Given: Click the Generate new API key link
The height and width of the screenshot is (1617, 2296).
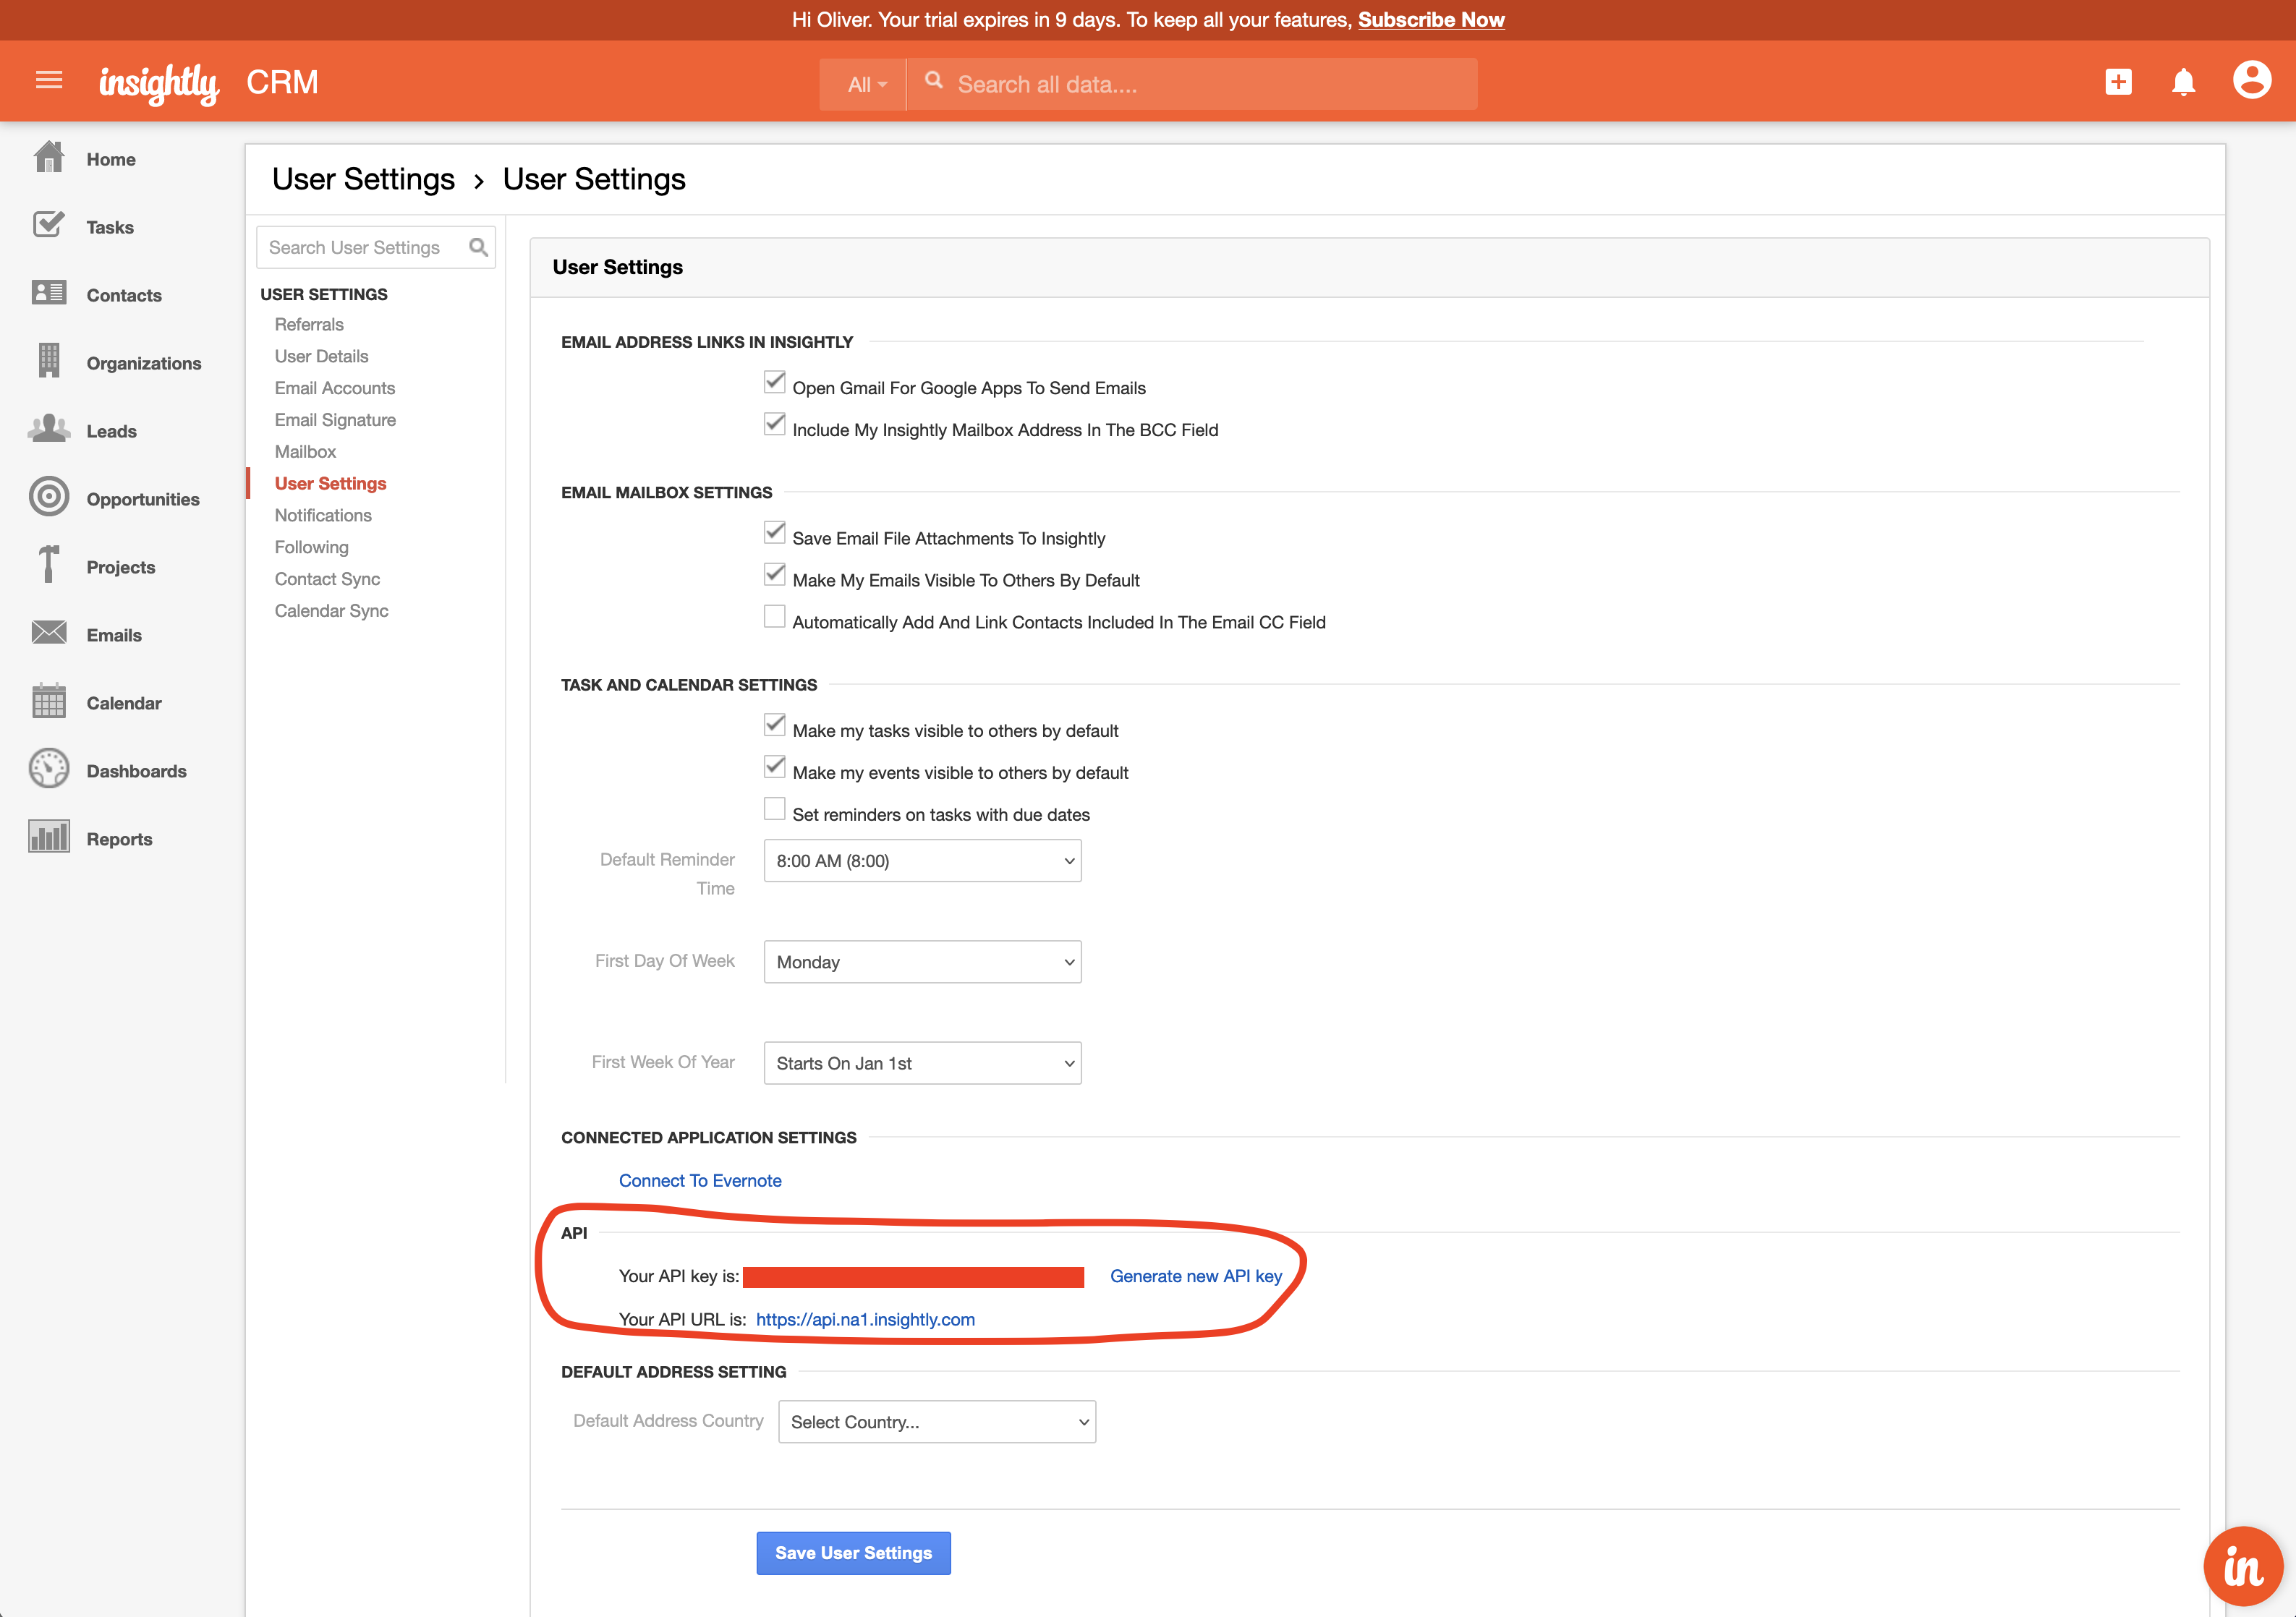Looking at the screenshot, I should click(x=1195, y=1276).
